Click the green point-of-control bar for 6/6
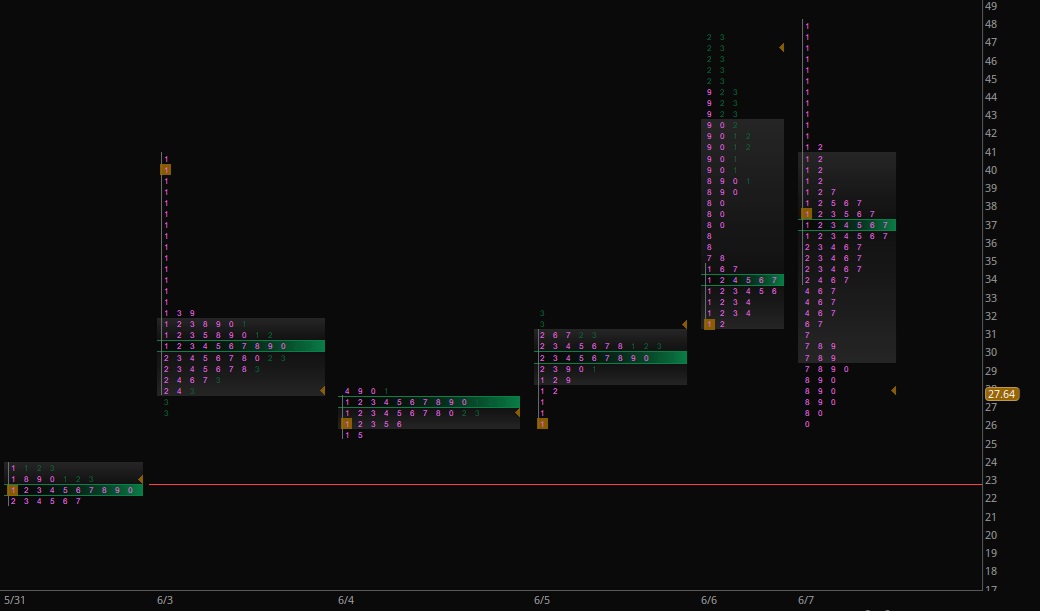The height and width of the screenshot is (611, 1040). [742, 281]
